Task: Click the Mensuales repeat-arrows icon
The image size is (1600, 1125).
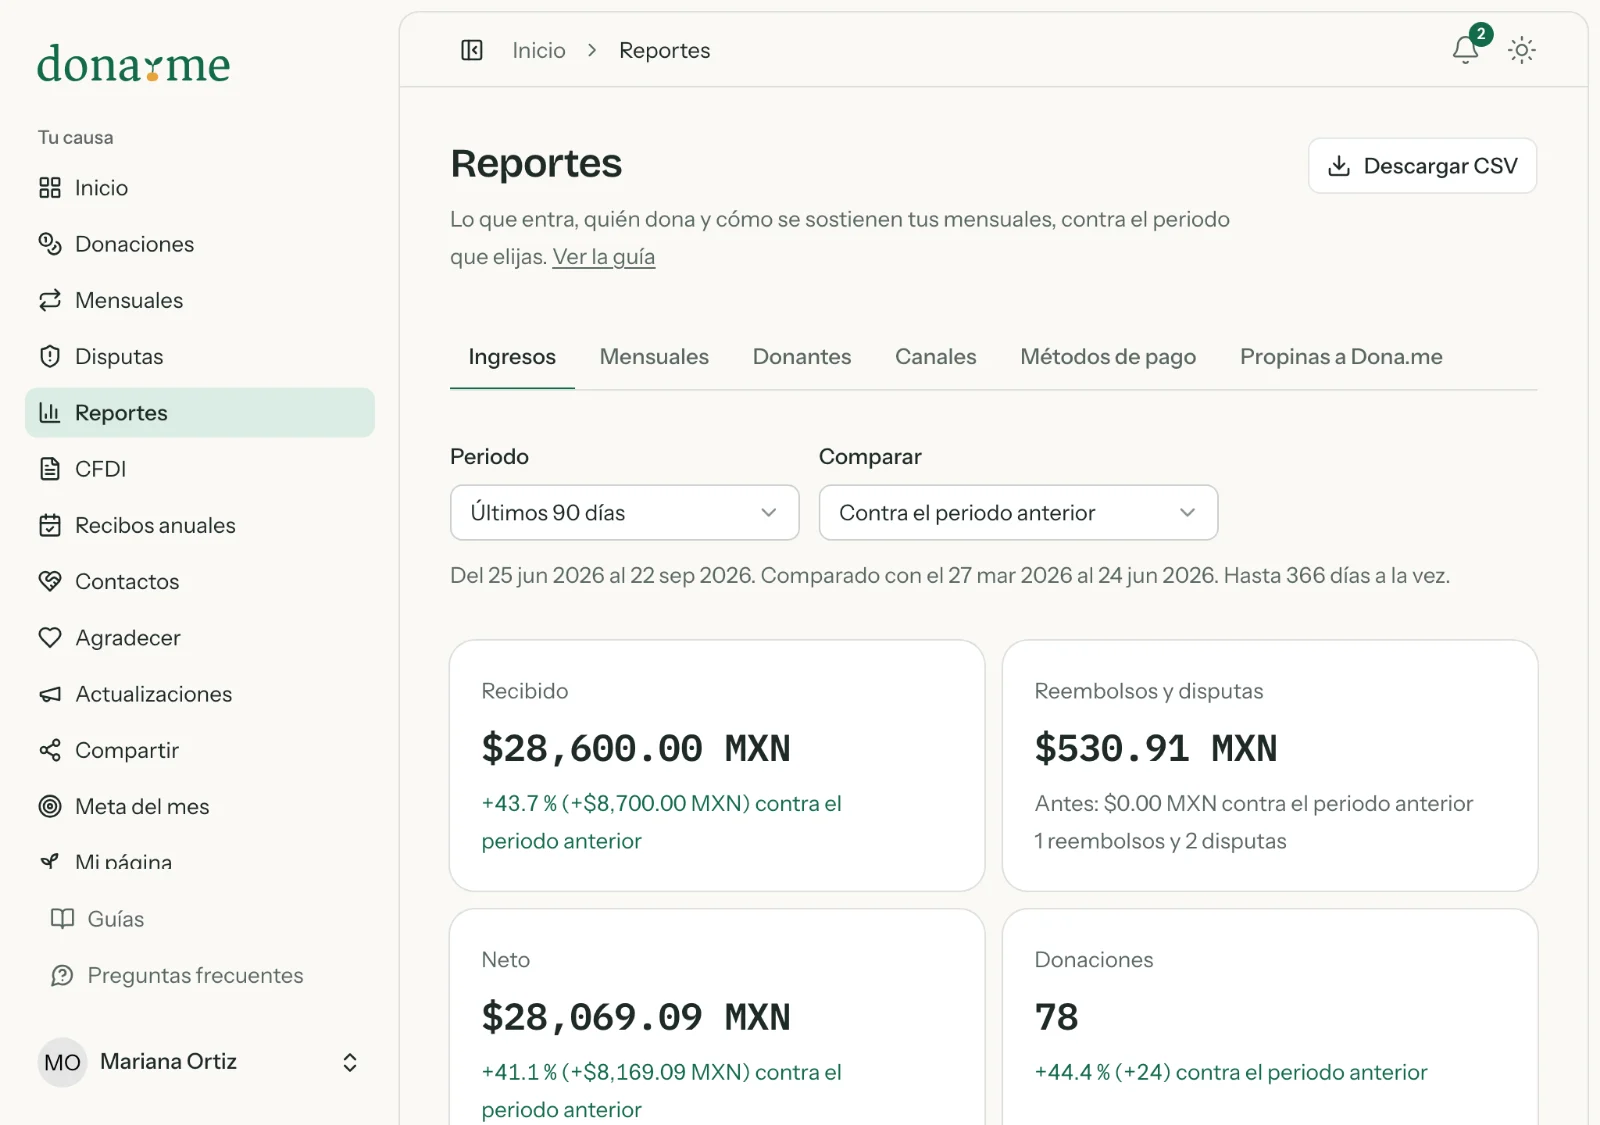Action: tap(50, 300)
